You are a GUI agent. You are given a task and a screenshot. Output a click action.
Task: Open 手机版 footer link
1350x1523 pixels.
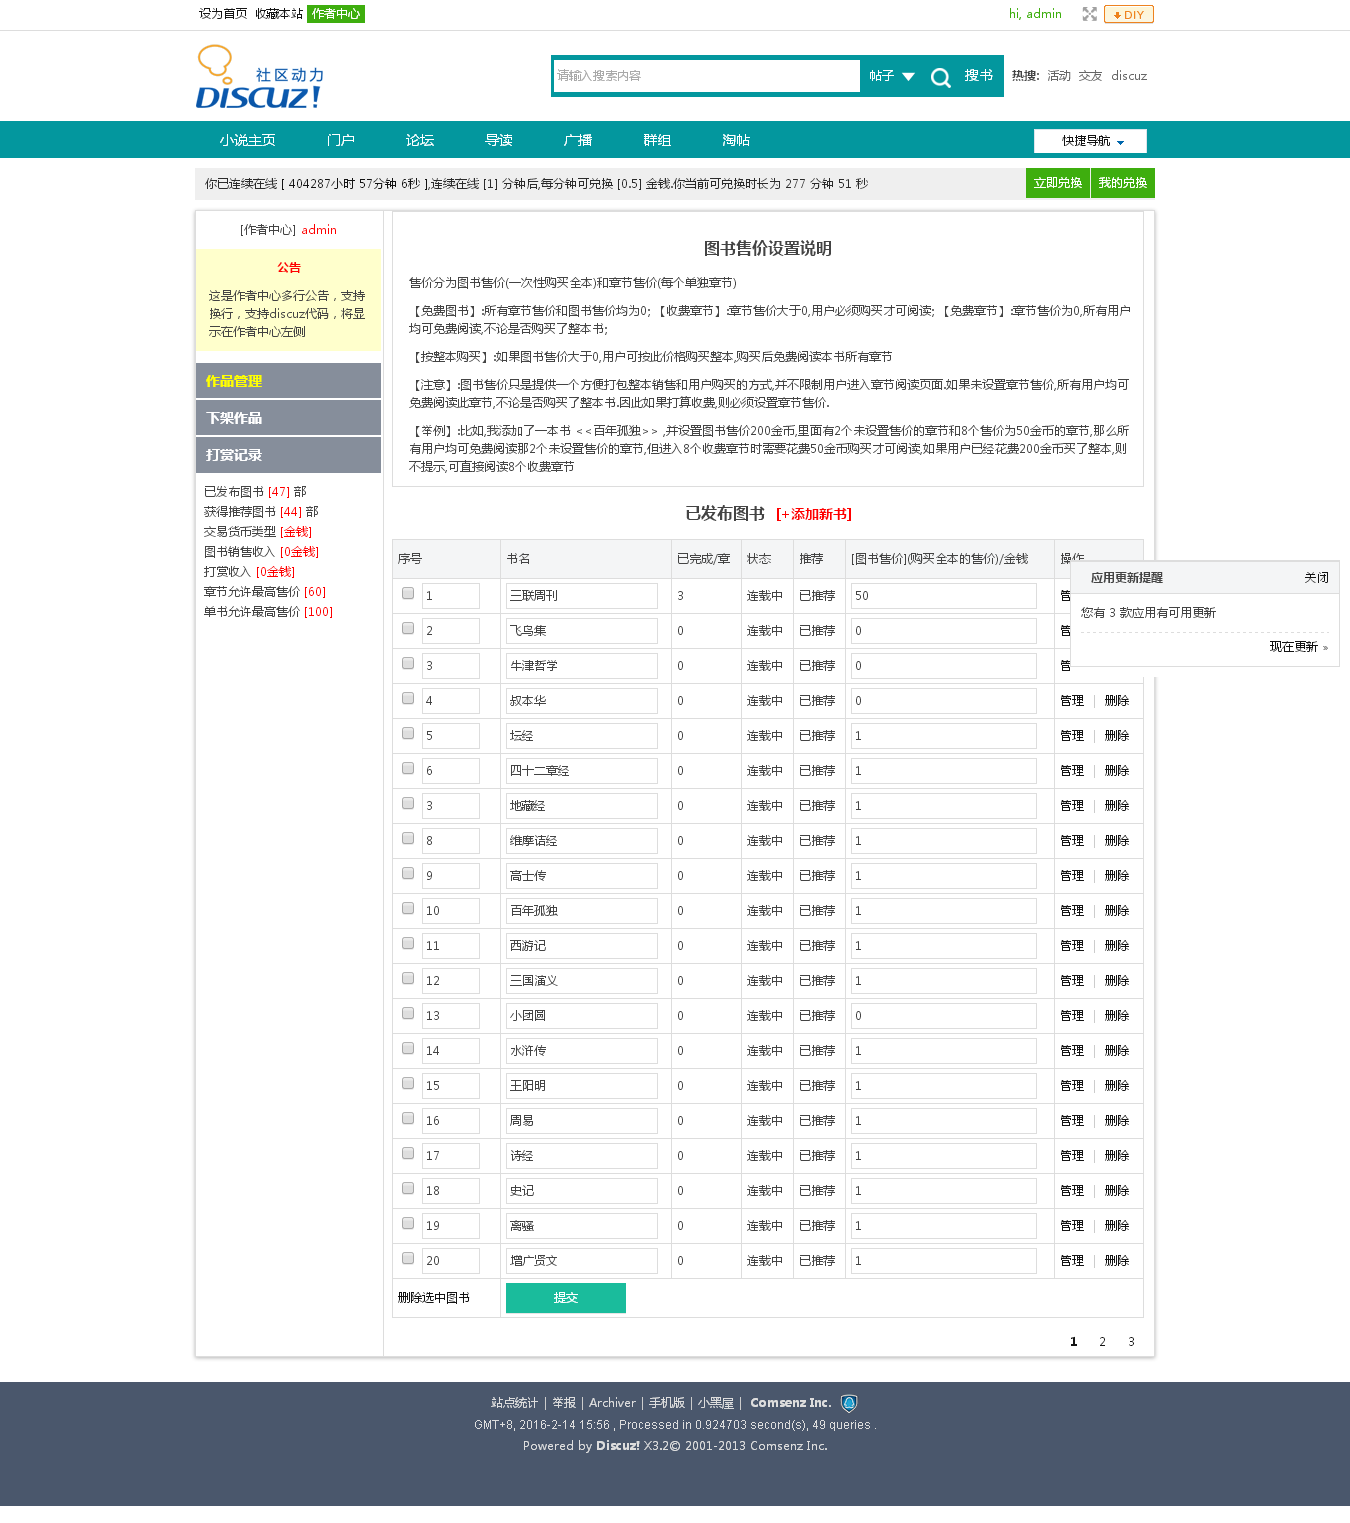point(667,1403)
